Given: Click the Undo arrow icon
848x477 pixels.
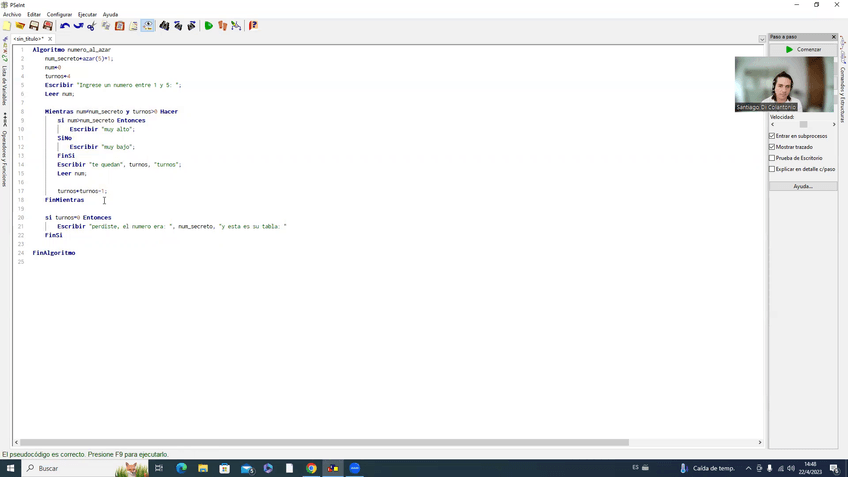Looking at the screenshot, I should (64, 26).
